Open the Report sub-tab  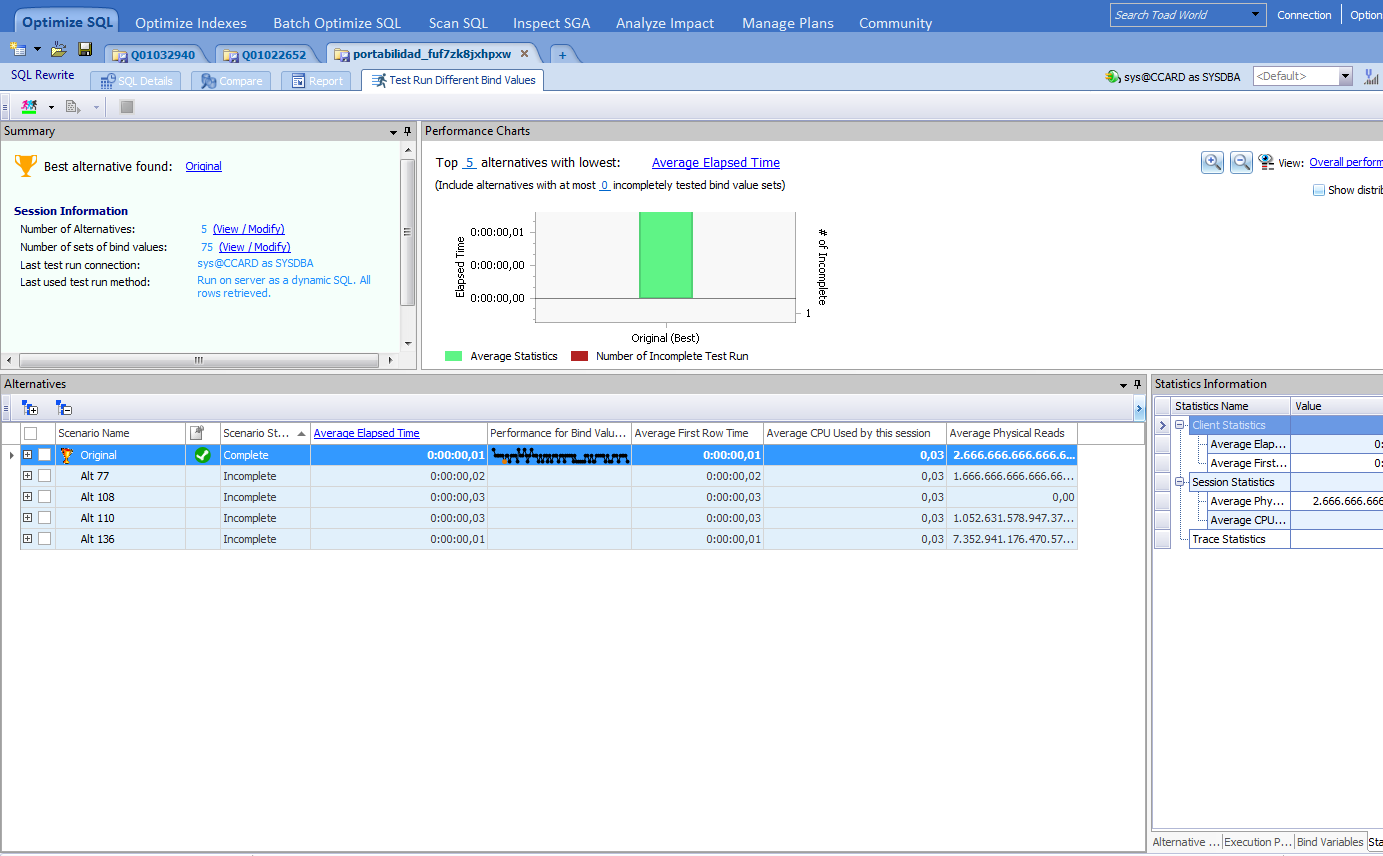317,81
